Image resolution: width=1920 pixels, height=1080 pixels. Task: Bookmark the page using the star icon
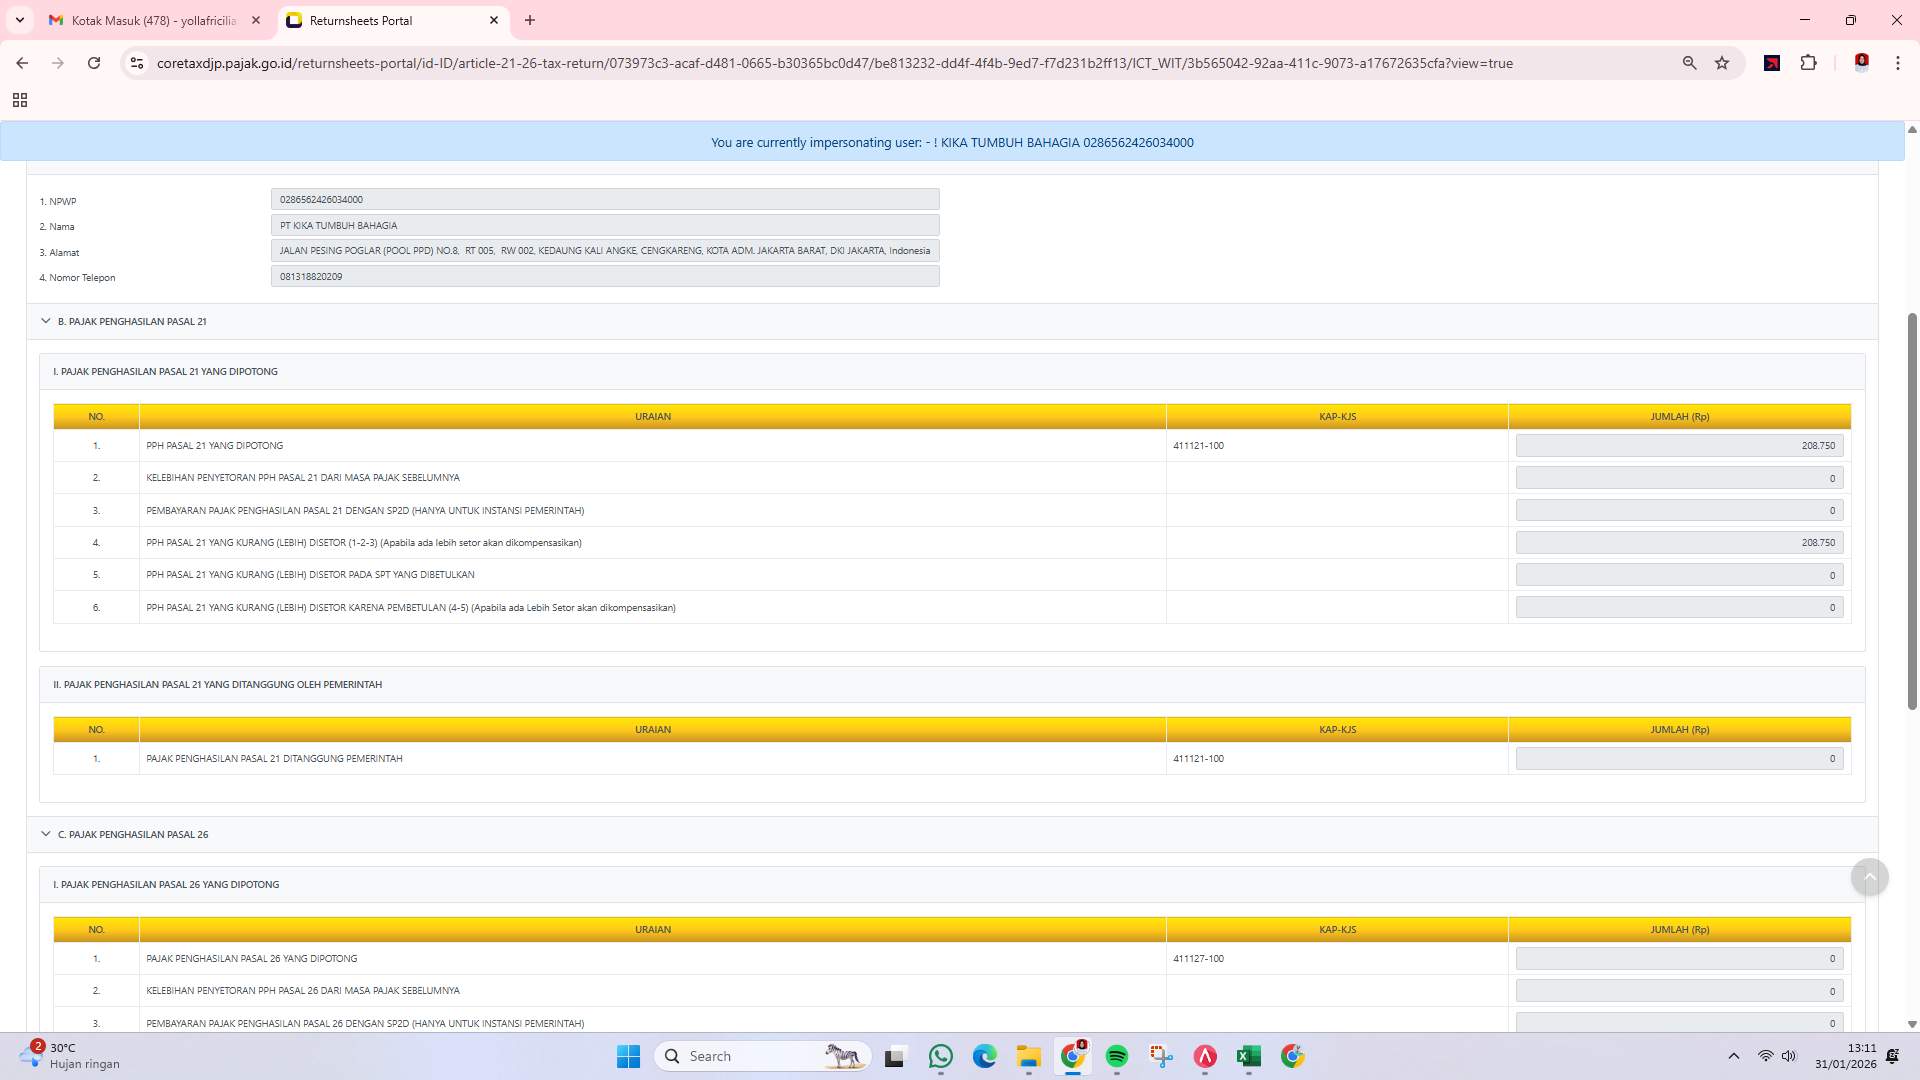pyautogui.click(x=1722, y=63)
